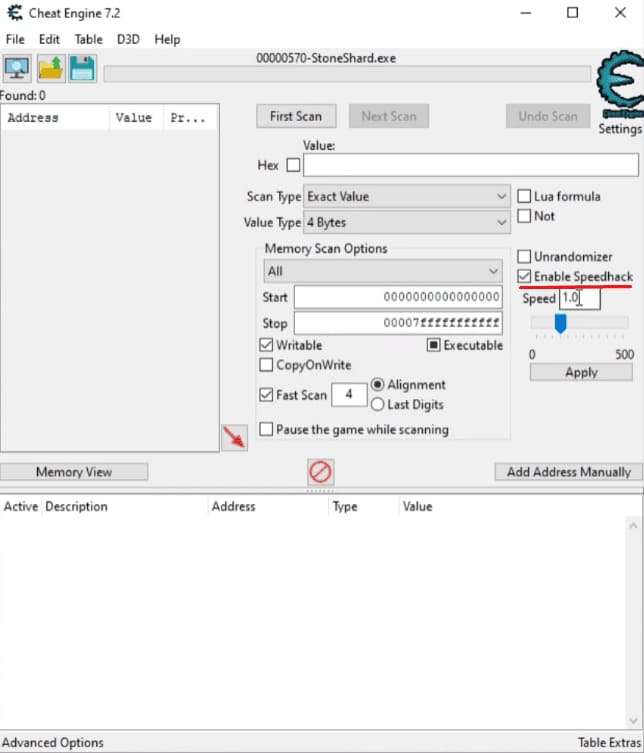Click the open folder load table icon
644x753 pixels.
point(50,69)
